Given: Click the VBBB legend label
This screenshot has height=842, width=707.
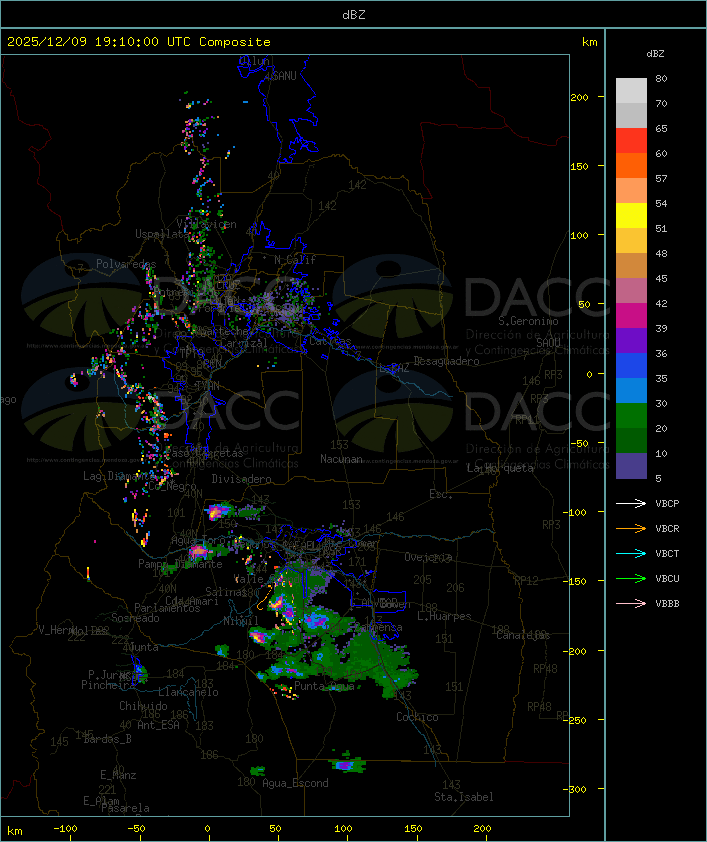Looking at the screenshot, I should click(667, 604).
